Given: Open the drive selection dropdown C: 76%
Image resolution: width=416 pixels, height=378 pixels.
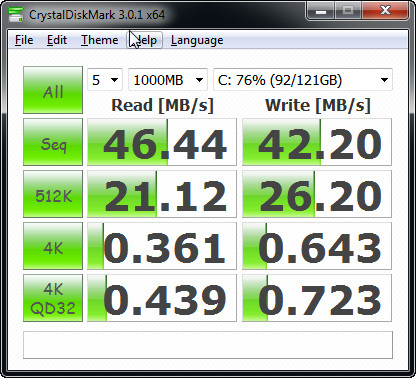Looking at the screenshot, I should click(303, 80).
